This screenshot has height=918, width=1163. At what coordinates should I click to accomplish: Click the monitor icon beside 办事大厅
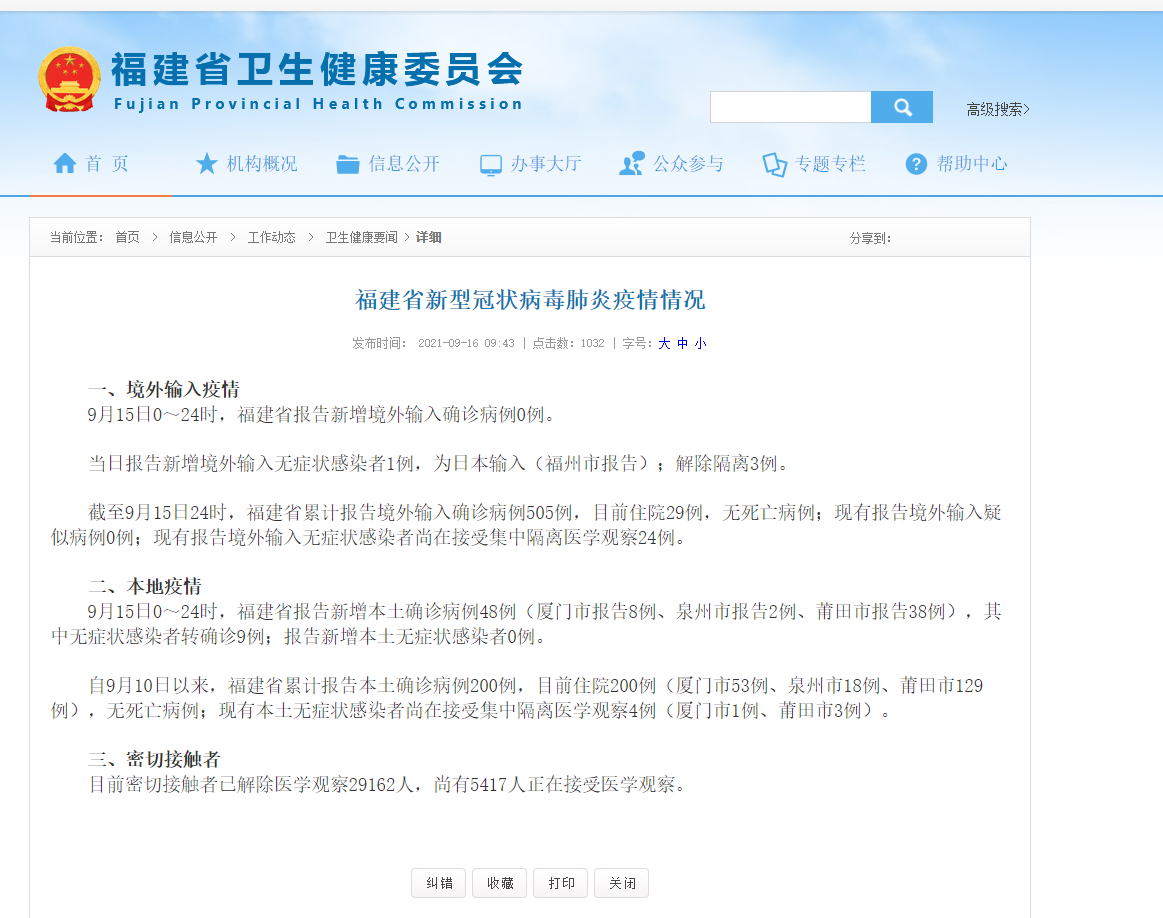click(489, 163)
